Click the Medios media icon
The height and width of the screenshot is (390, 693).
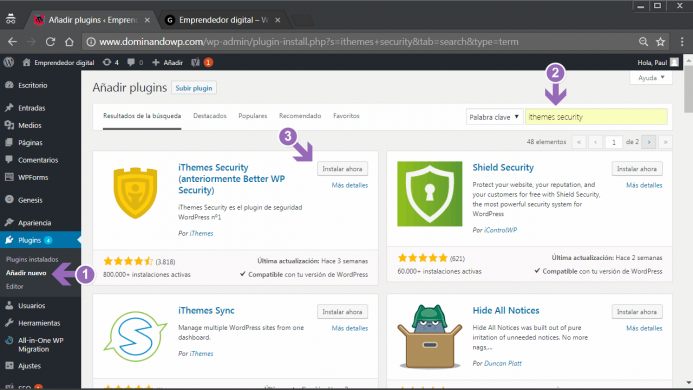point(9,125)
